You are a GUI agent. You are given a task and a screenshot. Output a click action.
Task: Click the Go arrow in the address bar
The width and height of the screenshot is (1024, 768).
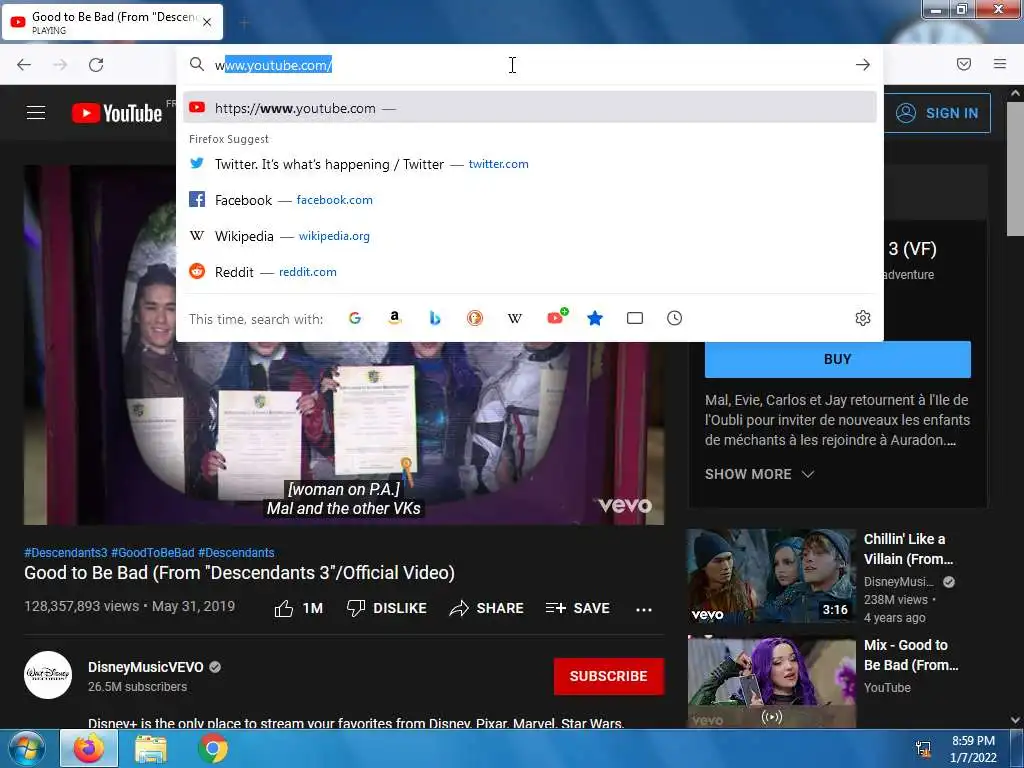(863, 65)
